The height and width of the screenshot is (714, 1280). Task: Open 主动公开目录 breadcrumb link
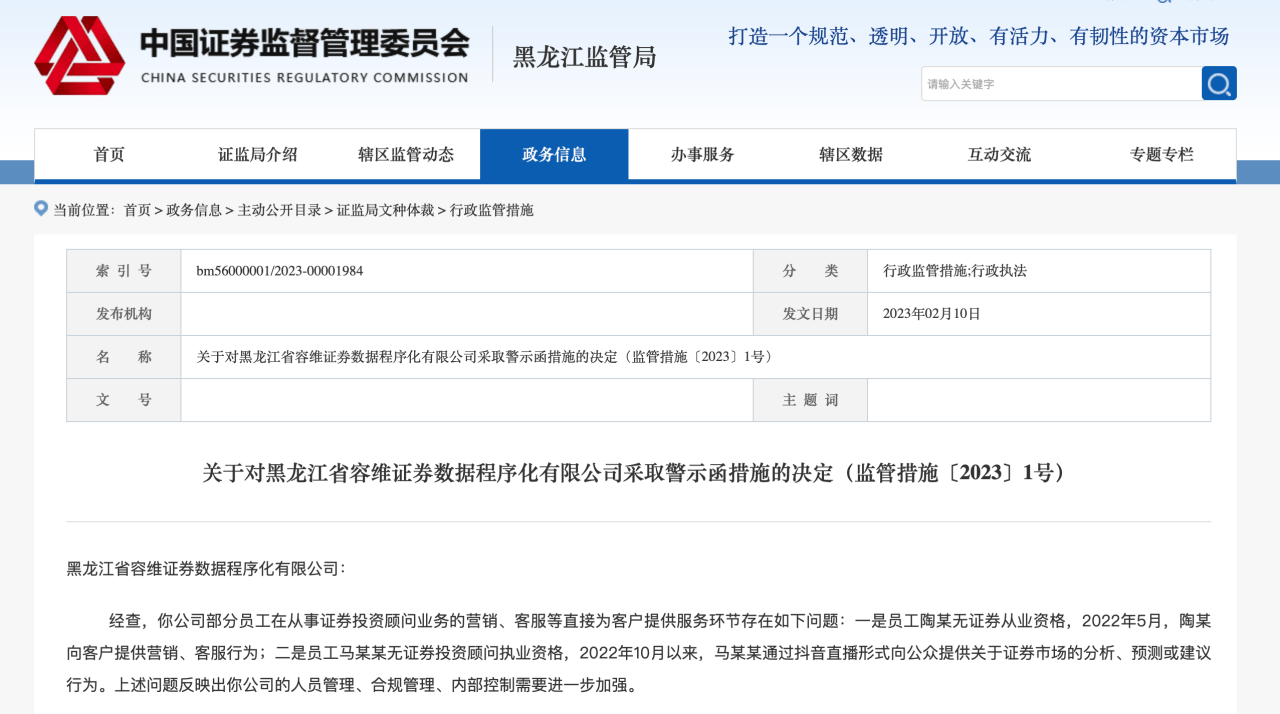[x=279, y=210]
